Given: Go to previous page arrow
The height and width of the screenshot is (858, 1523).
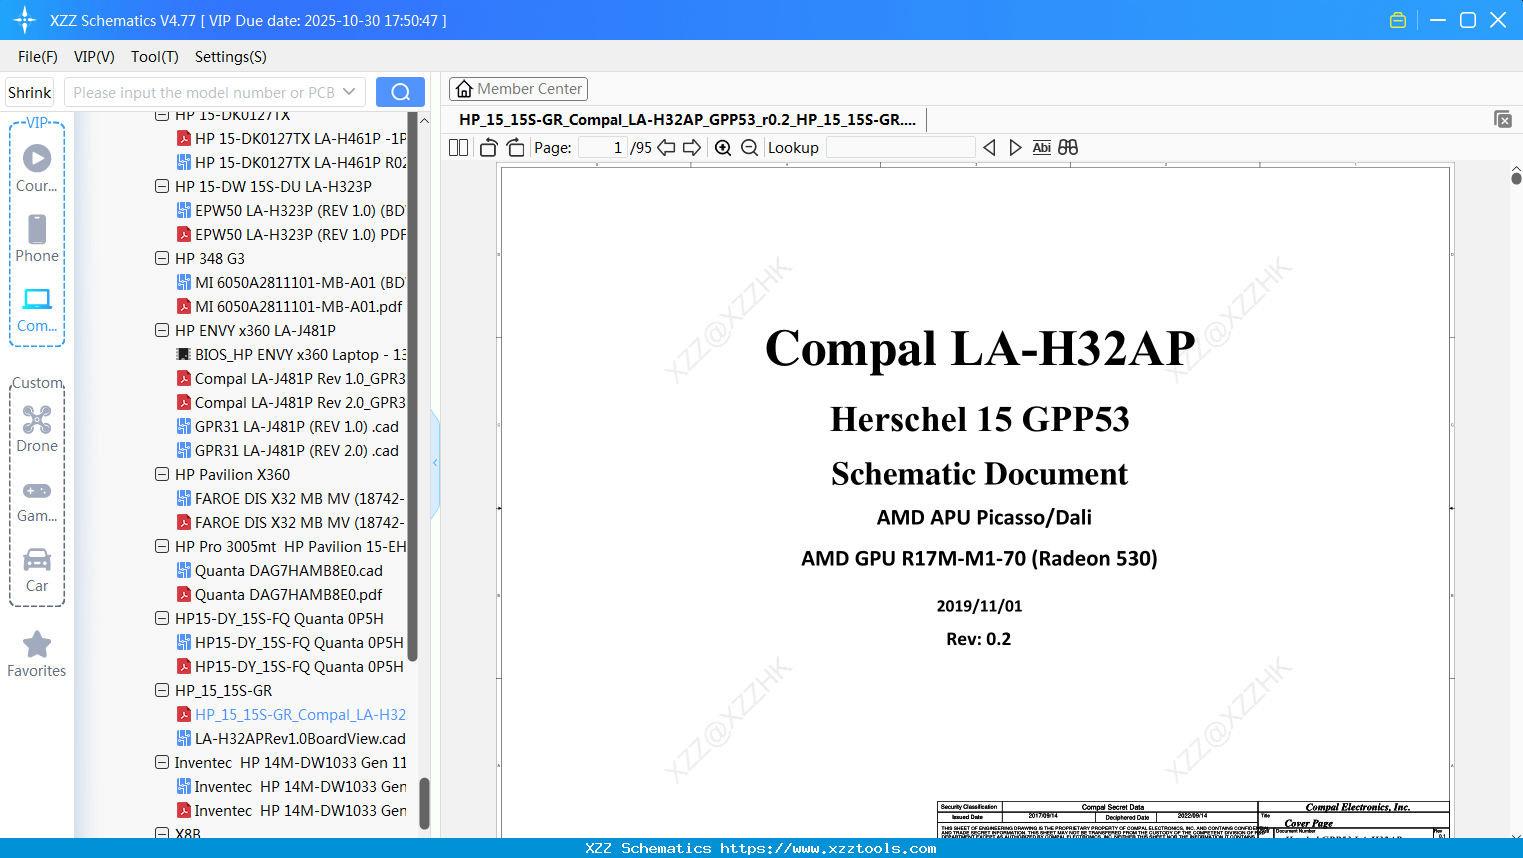Looking at the screenshot, I should [x=666, y=147].
